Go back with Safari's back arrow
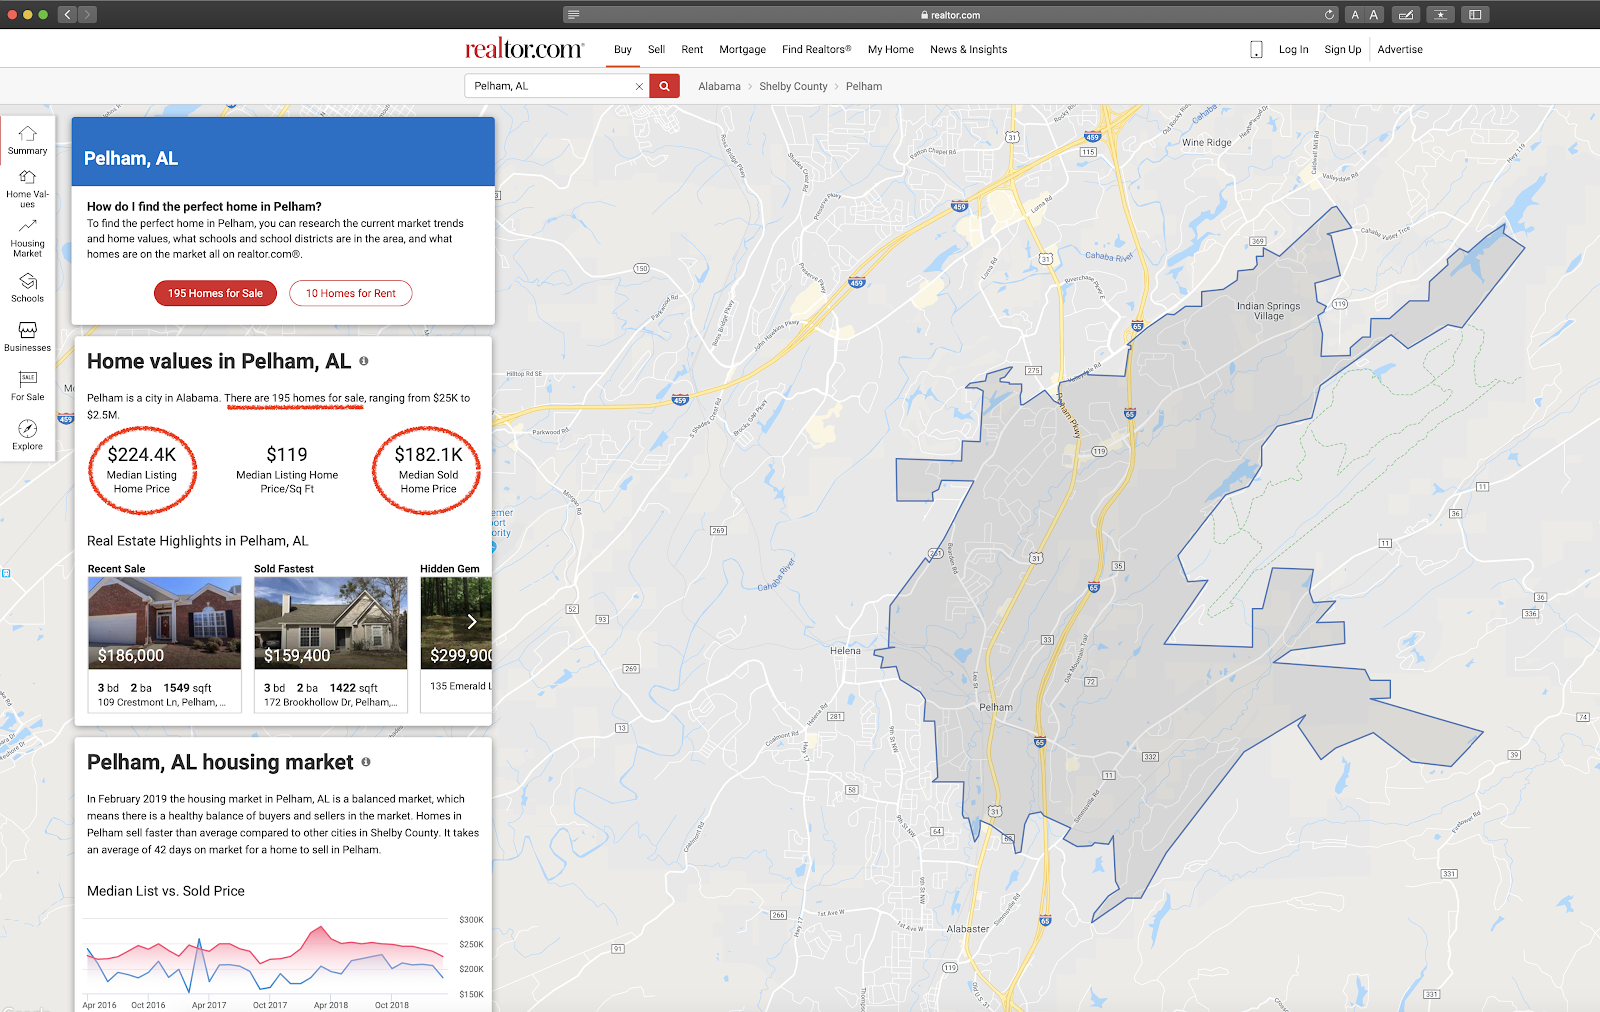This screenshot has width=1600, height=1012. click(x=67, y=15)
